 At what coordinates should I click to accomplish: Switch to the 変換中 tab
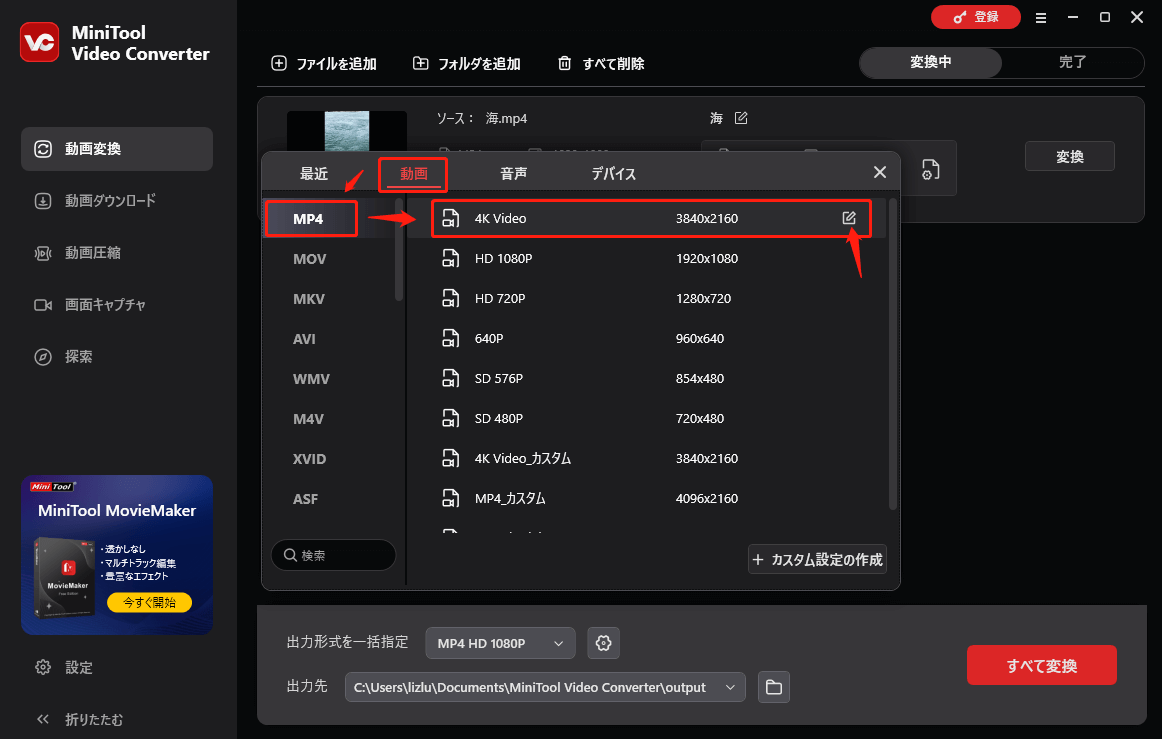click(x=931, y=62)
